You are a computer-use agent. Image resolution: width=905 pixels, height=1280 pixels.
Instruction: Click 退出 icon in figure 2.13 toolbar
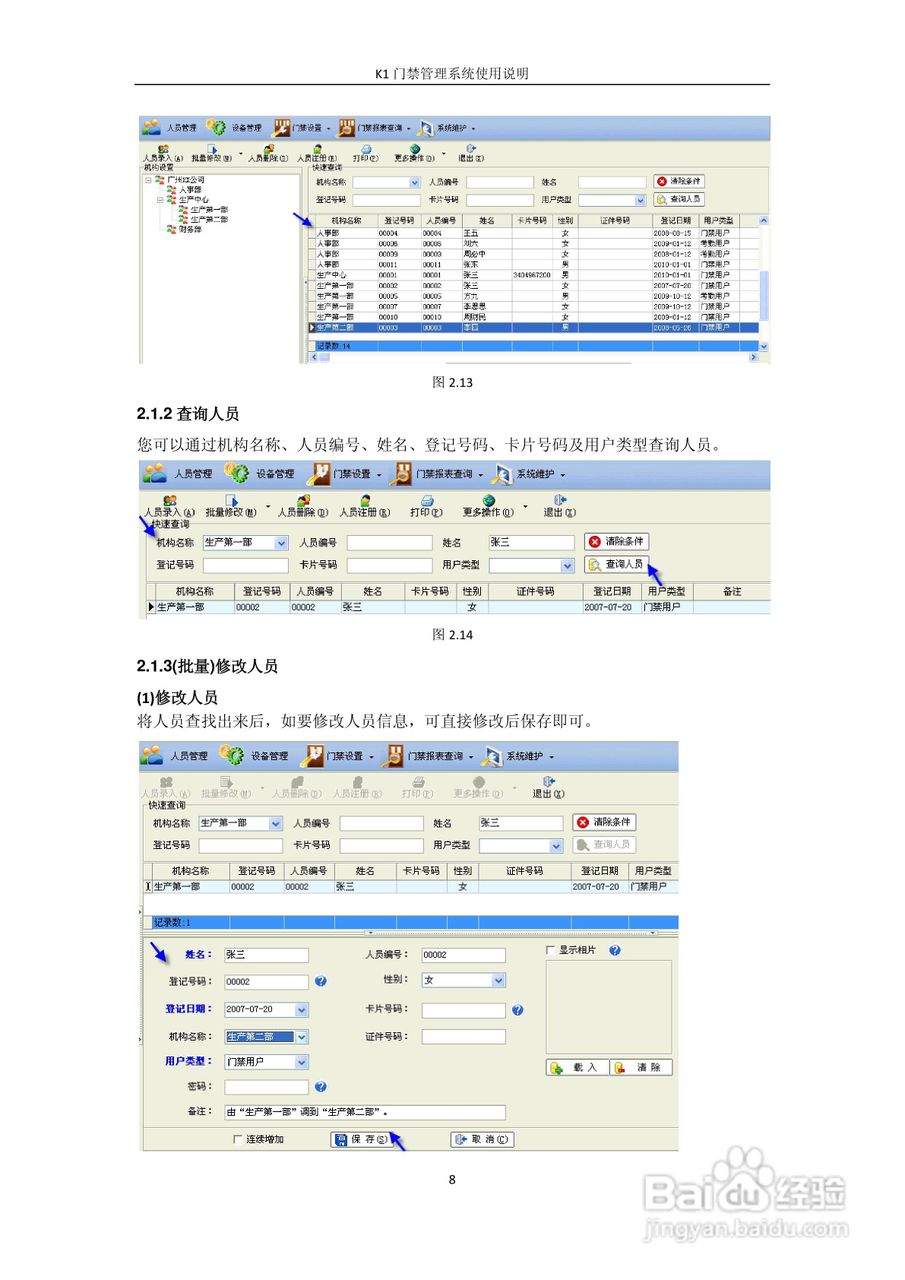coord(471,148)
